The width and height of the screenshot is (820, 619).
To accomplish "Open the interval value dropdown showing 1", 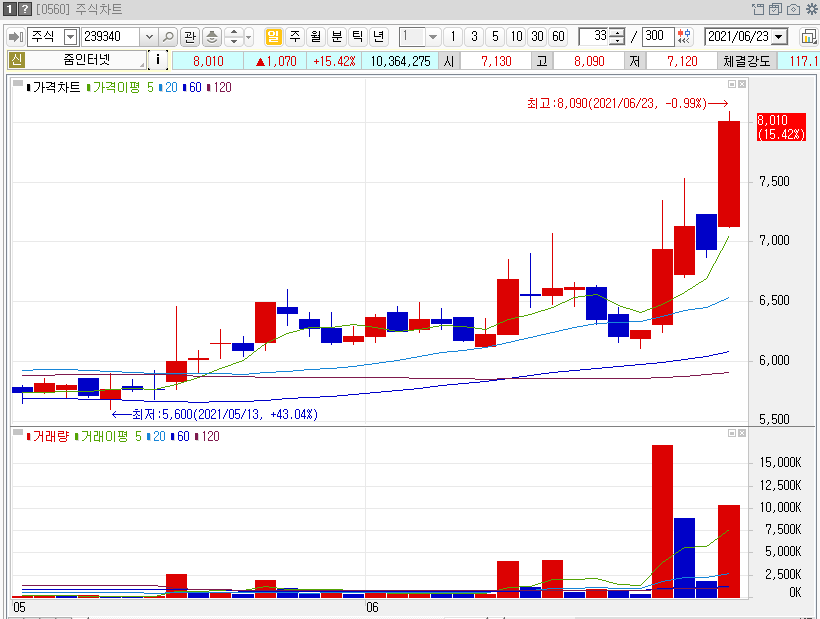I will 432,37.
